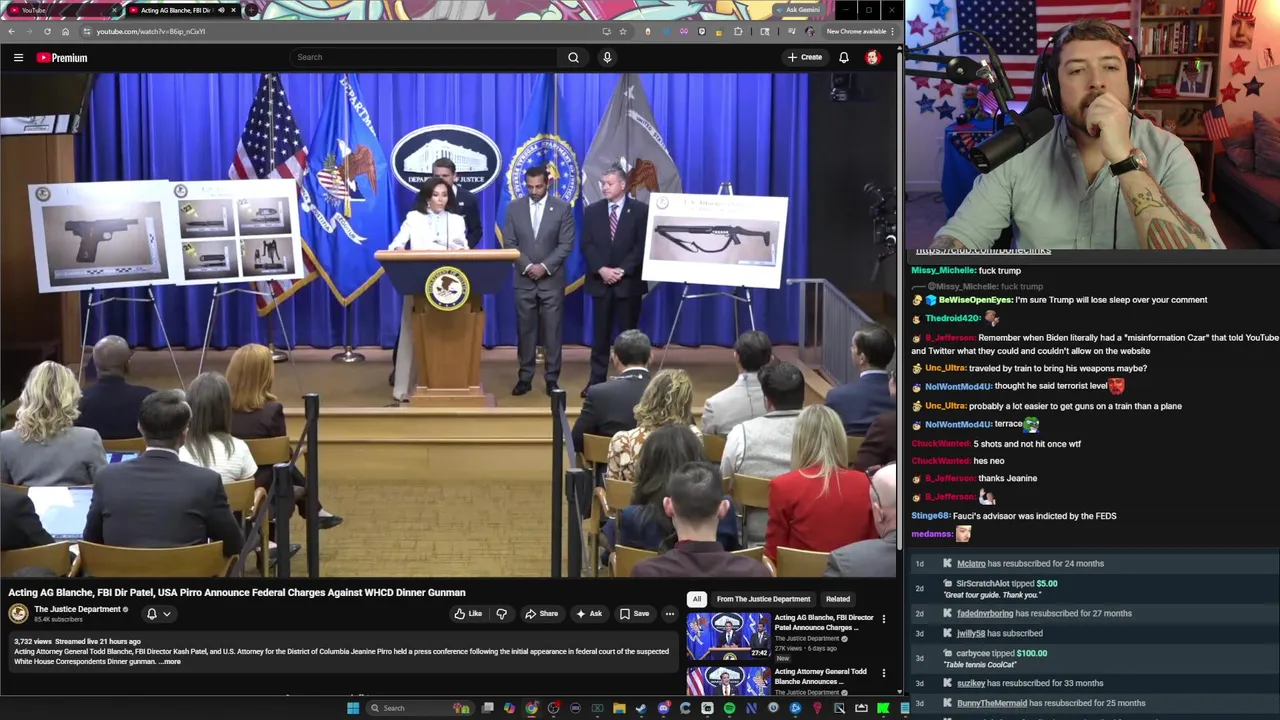Go forward in Chrome

click(x=29, y=31)
